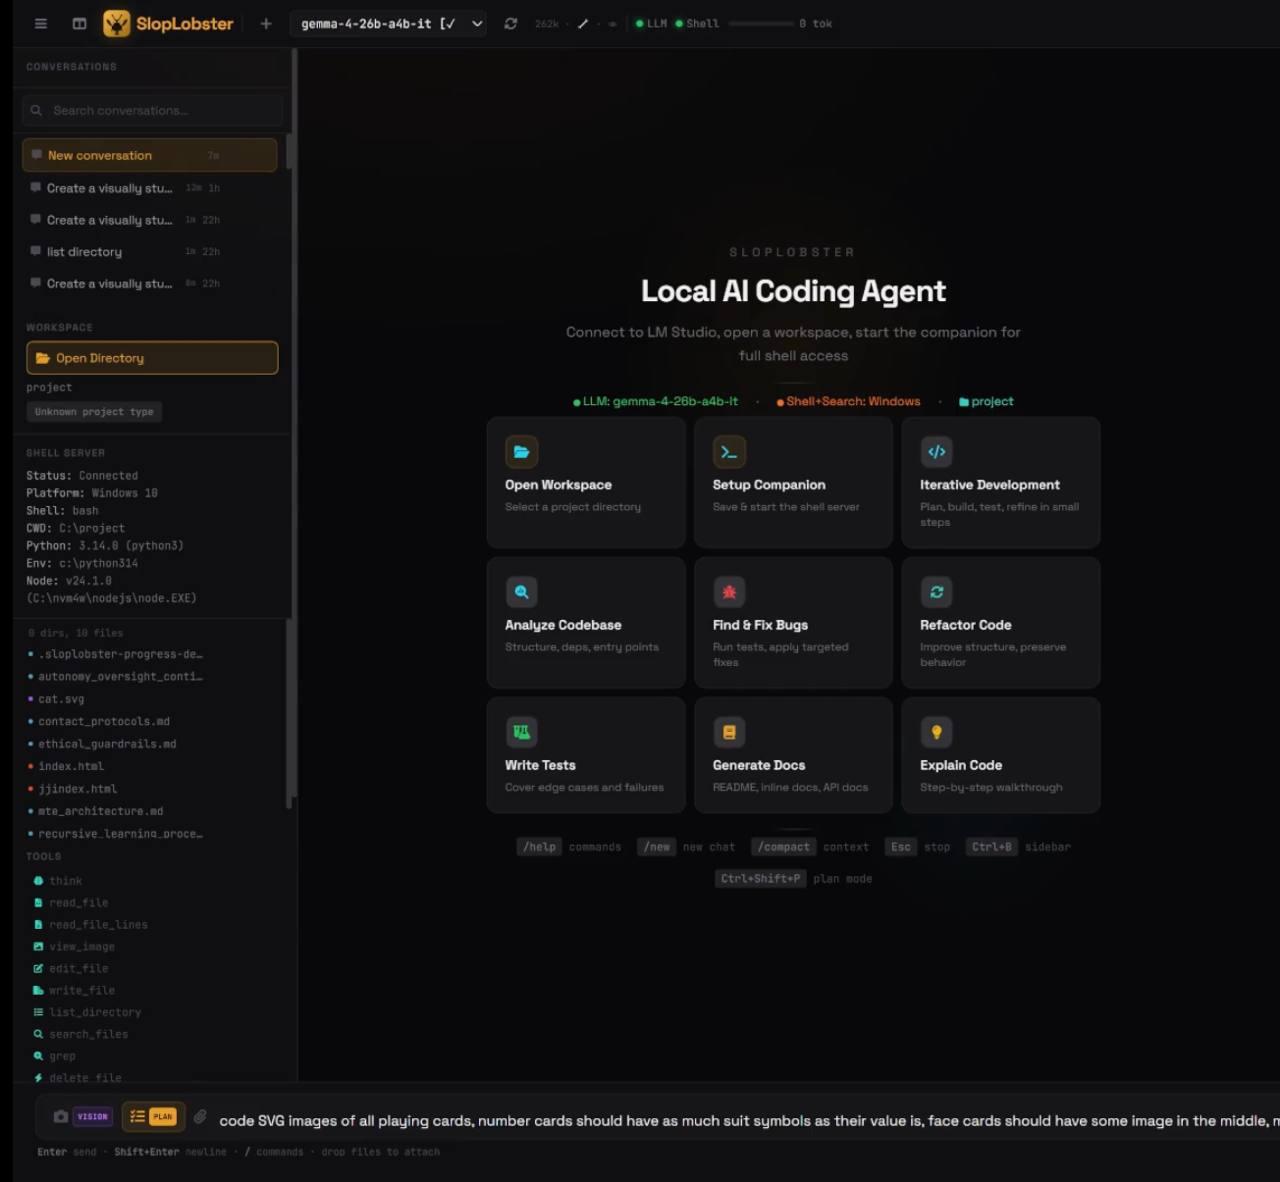Viewport: 1280px width, 1182px height.
Task: Click the SlopLobster lobster logo
Action: tap(117, 23)
